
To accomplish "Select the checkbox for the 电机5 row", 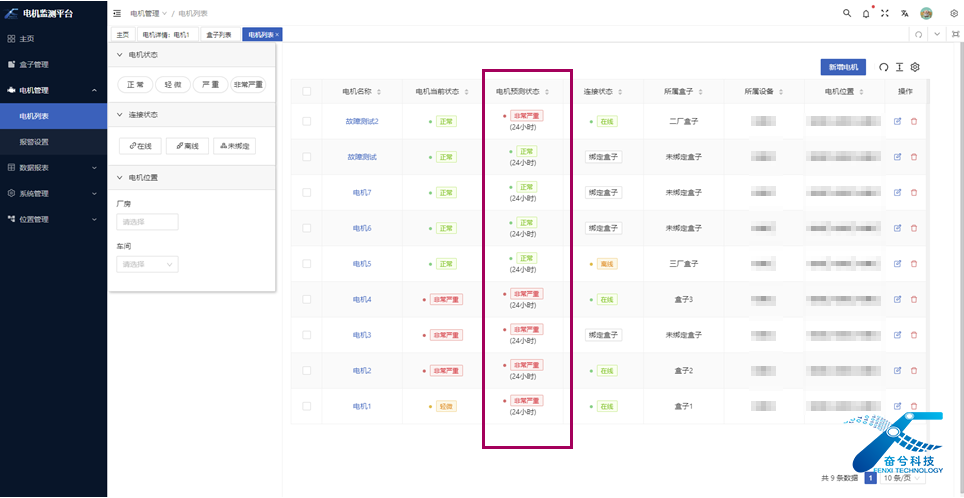I will pyautogui.click(x=307, y=264).
